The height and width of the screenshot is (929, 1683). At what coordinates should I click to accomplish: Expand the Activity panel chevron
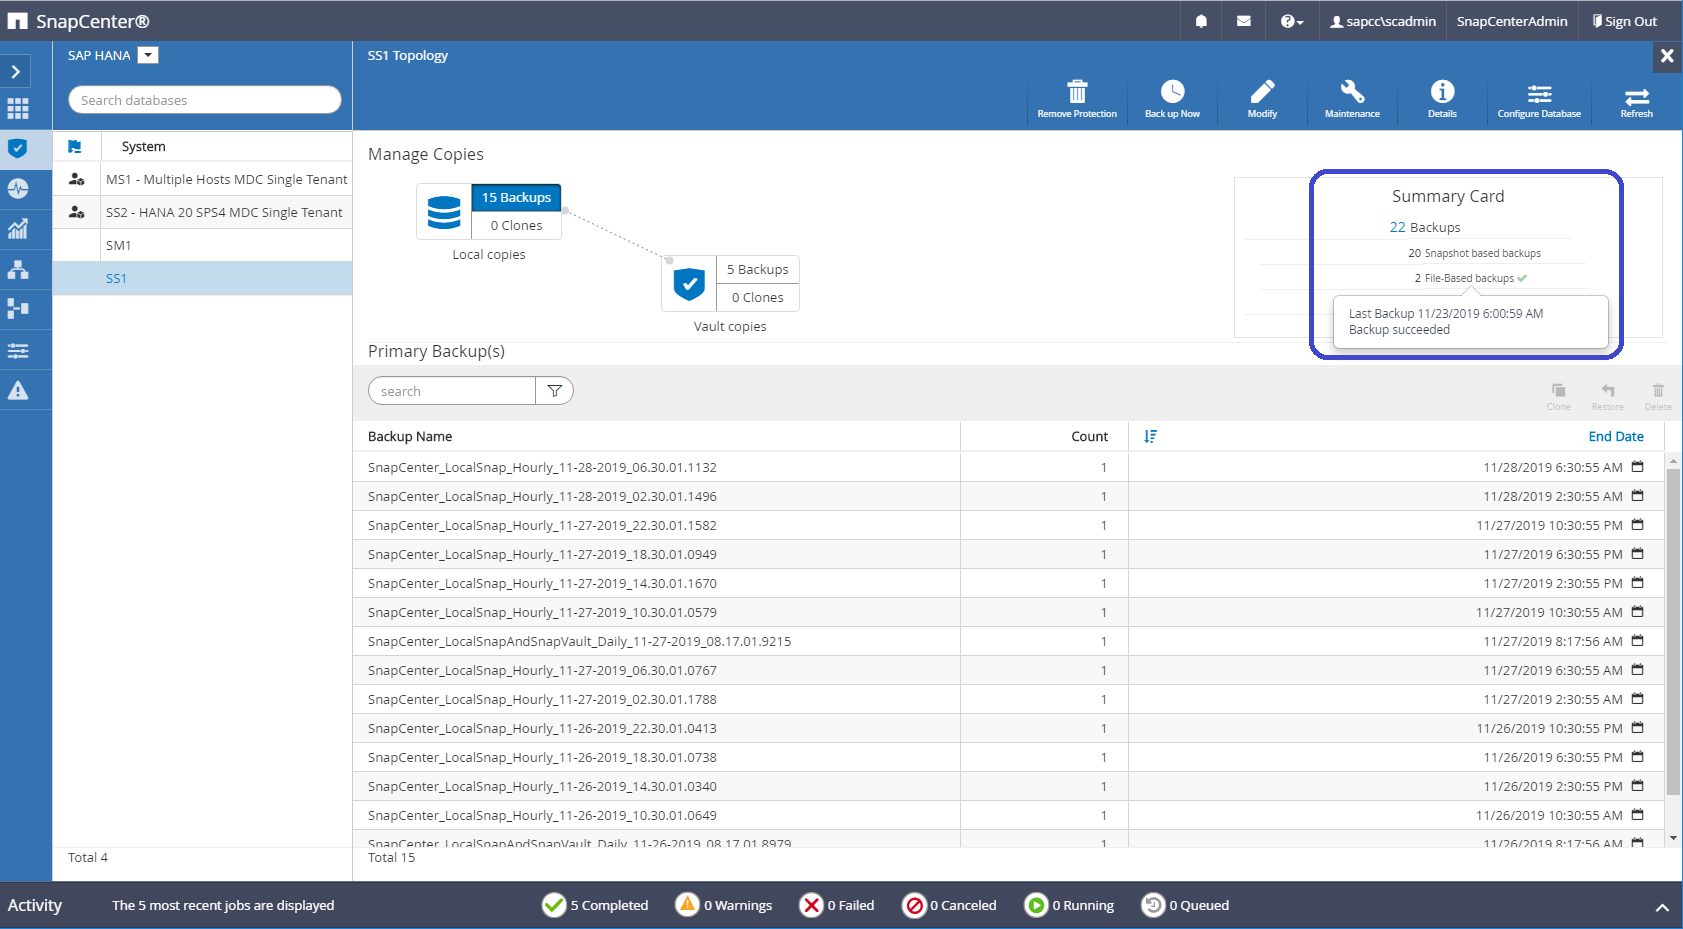[x=1661, y=907]
